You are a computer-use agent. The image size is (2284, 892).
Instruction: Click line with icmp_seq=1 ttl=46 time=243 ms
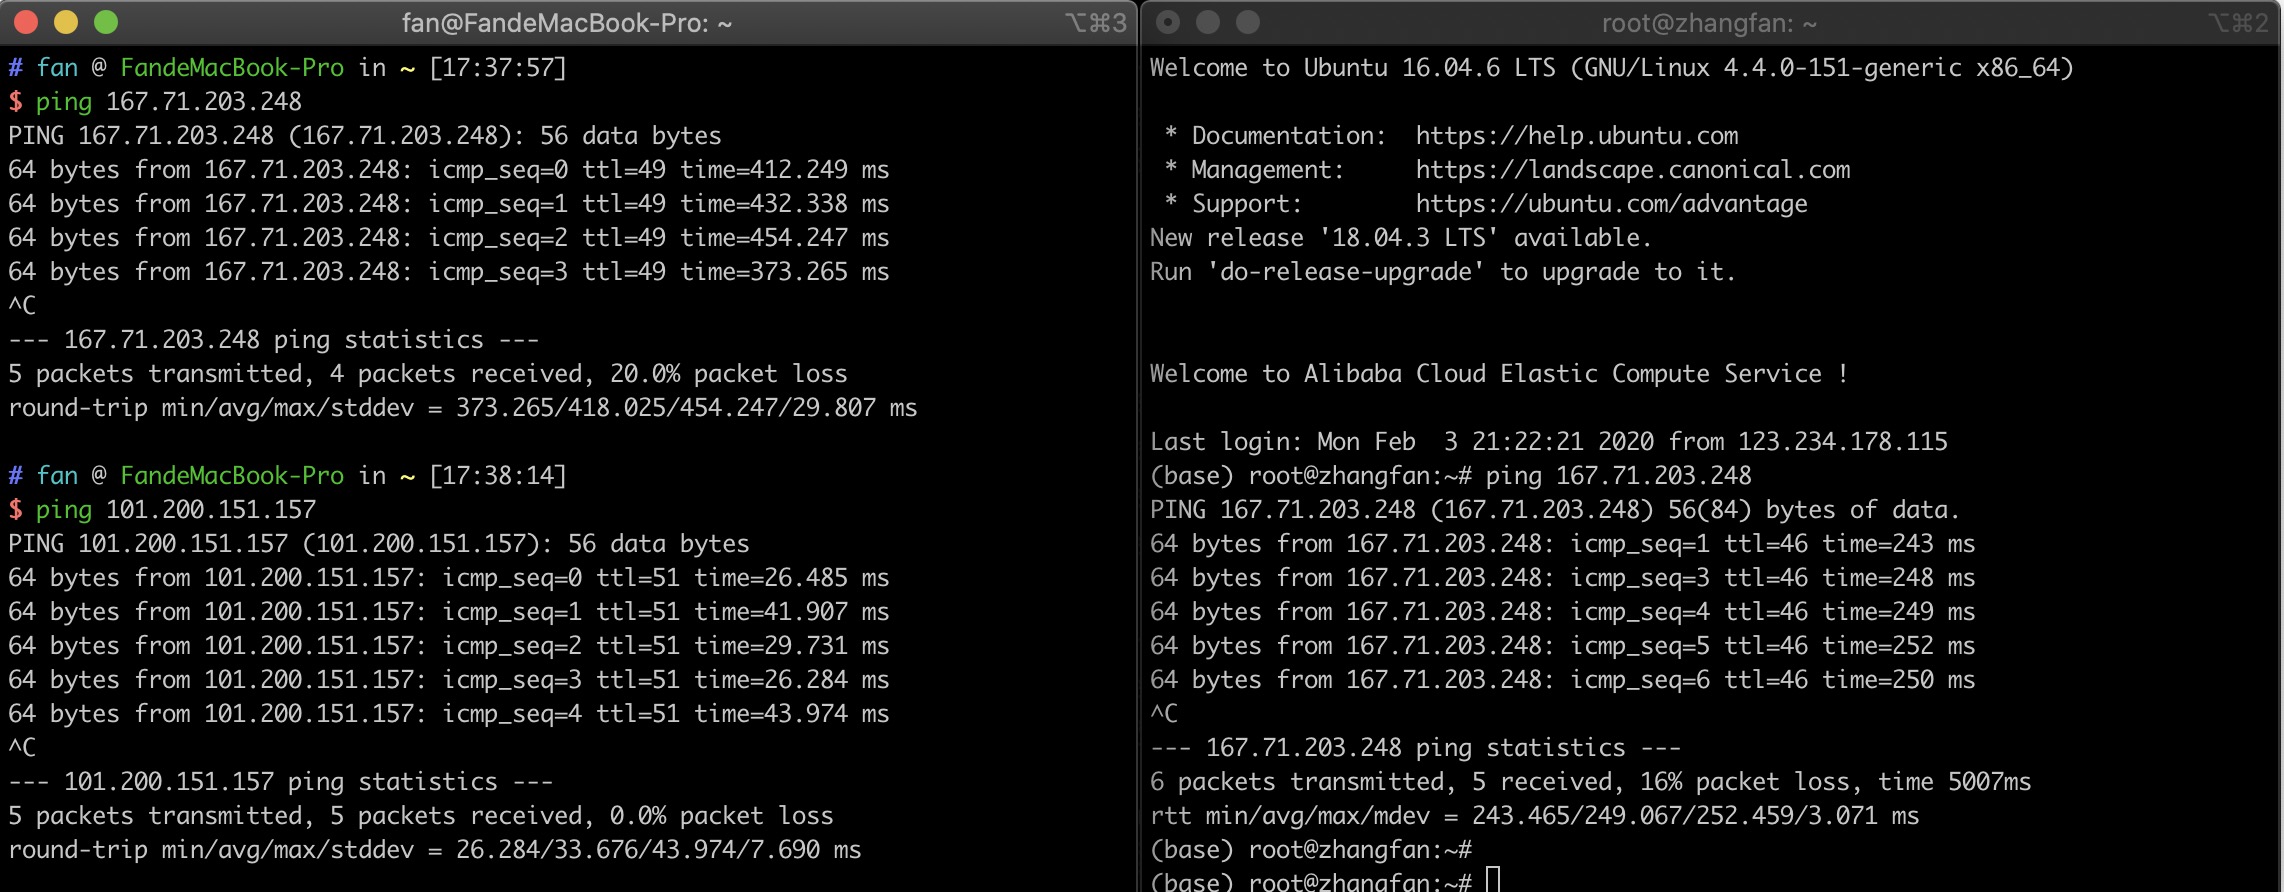[x=1563, y=543]
